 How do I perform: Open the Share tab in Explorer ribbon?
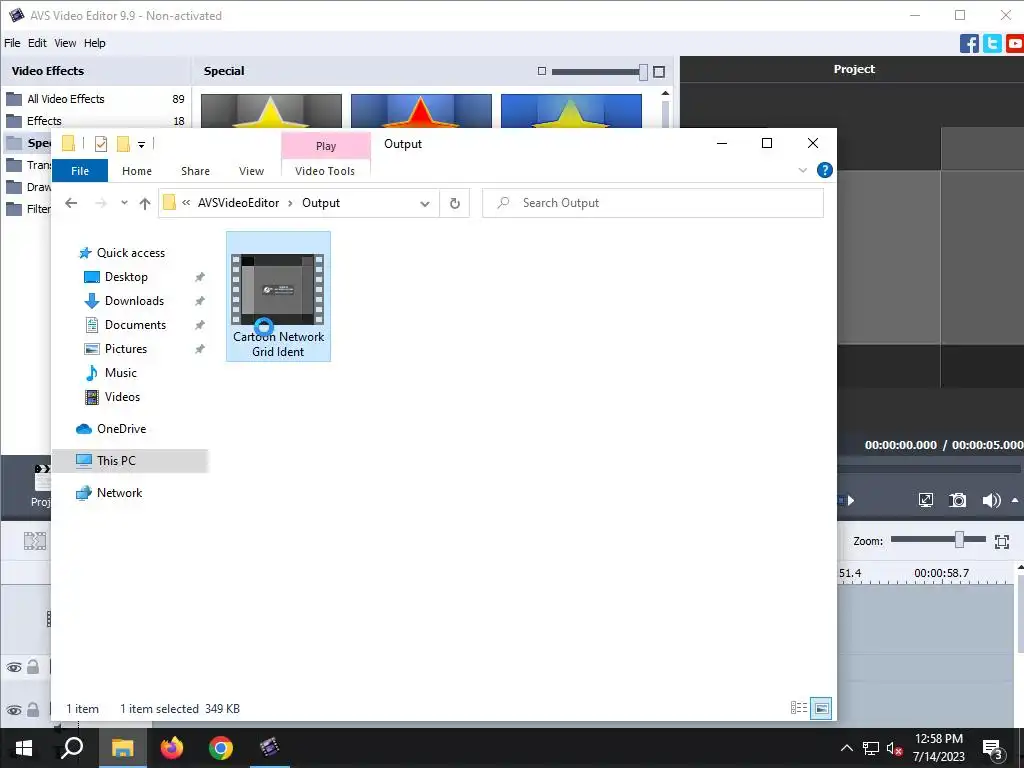[x=195, y=171]
